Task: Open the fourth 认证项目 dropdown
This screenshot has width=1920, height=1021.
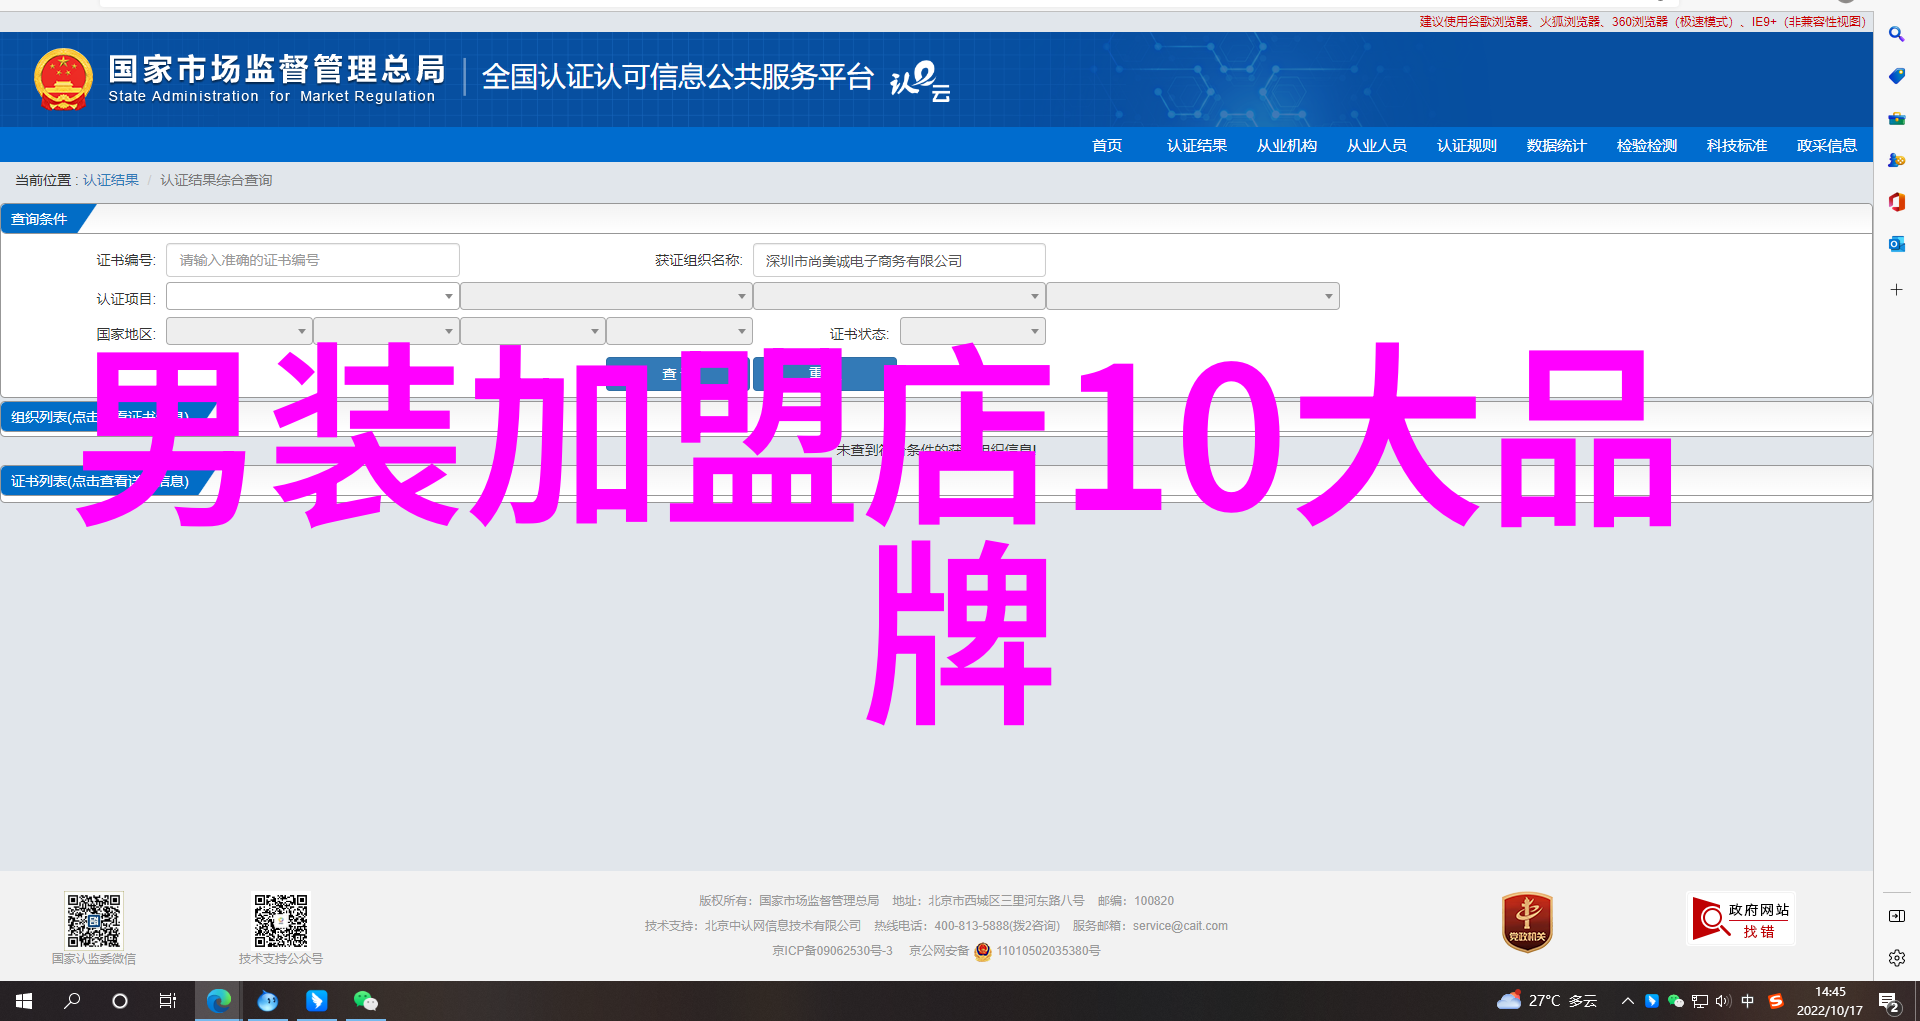Action: tap(1193, 296)
